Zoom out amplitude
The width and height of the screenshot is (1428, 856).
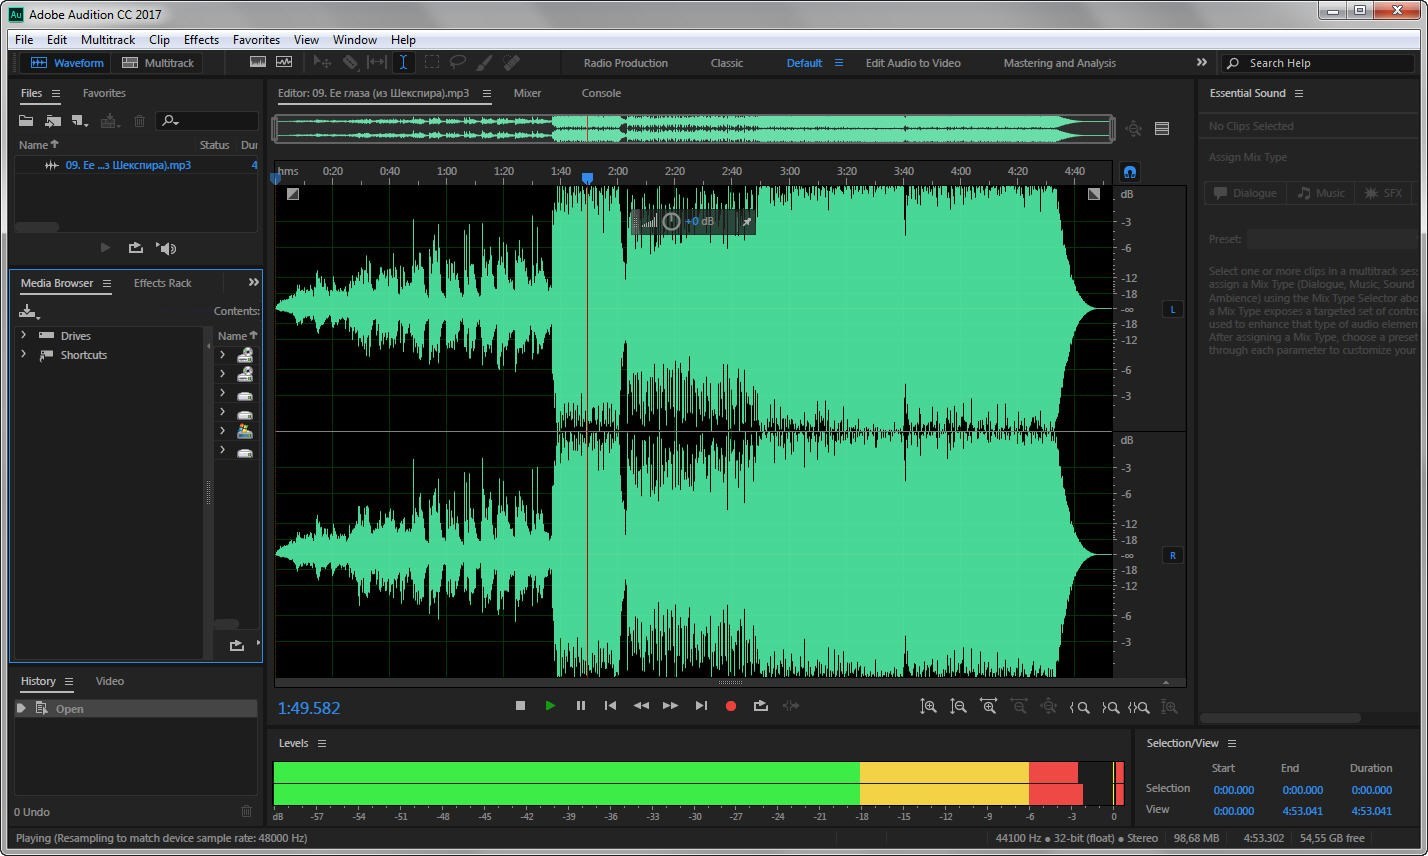click(958, 706)
